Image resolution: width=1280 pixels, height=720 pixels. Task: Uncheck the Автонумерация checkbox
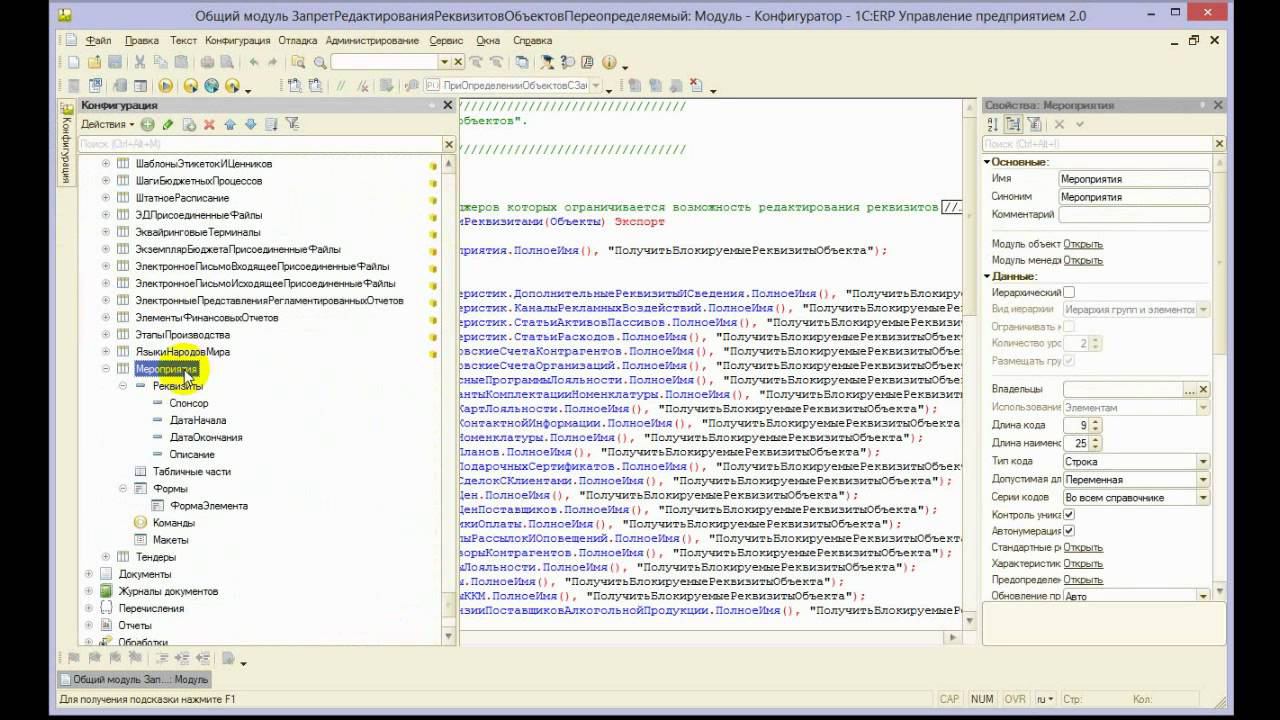1069,530
